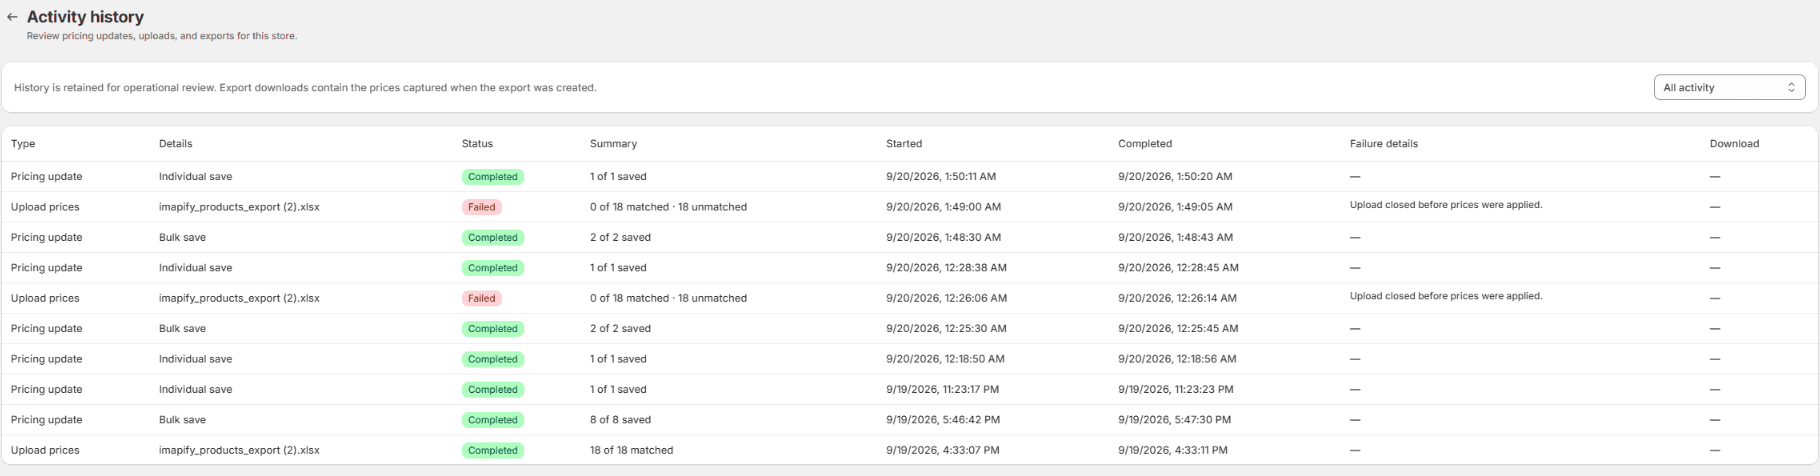Click the Summary column header

coord(613,144)
